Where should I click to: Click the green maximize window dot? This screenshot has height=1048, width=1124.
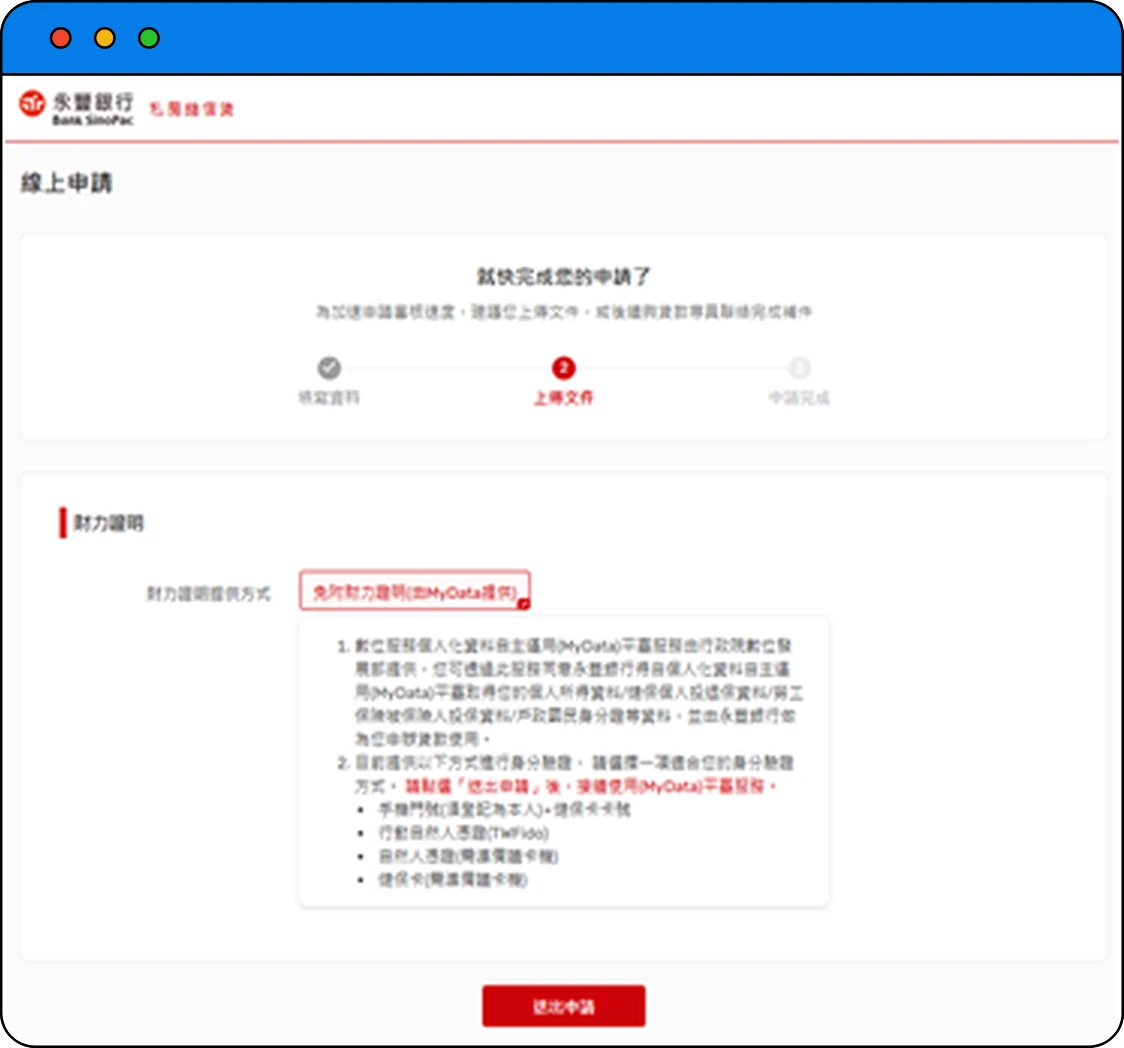[149, 38]
